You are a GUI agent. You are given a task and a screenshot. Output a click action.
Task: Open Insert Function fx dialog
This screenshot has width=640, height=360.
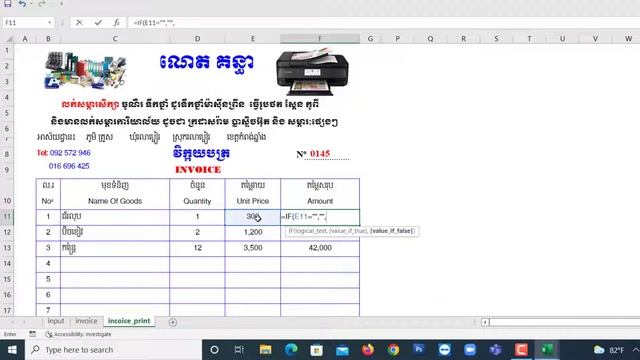(x=116, y=23)
